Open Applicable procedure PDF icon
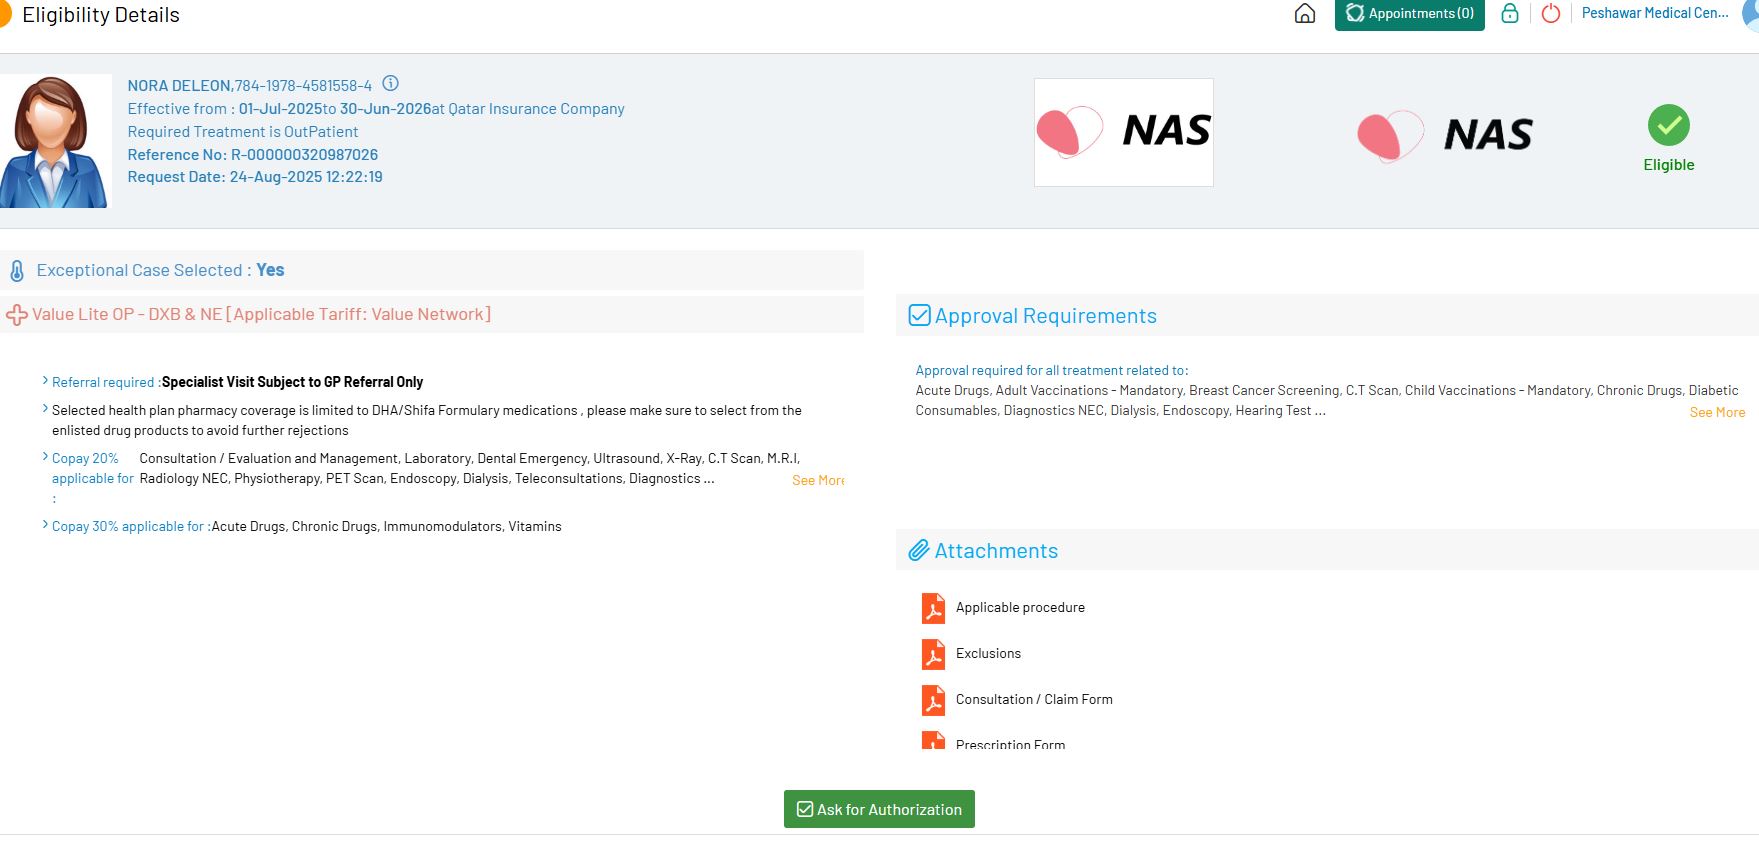 point(933,608)
